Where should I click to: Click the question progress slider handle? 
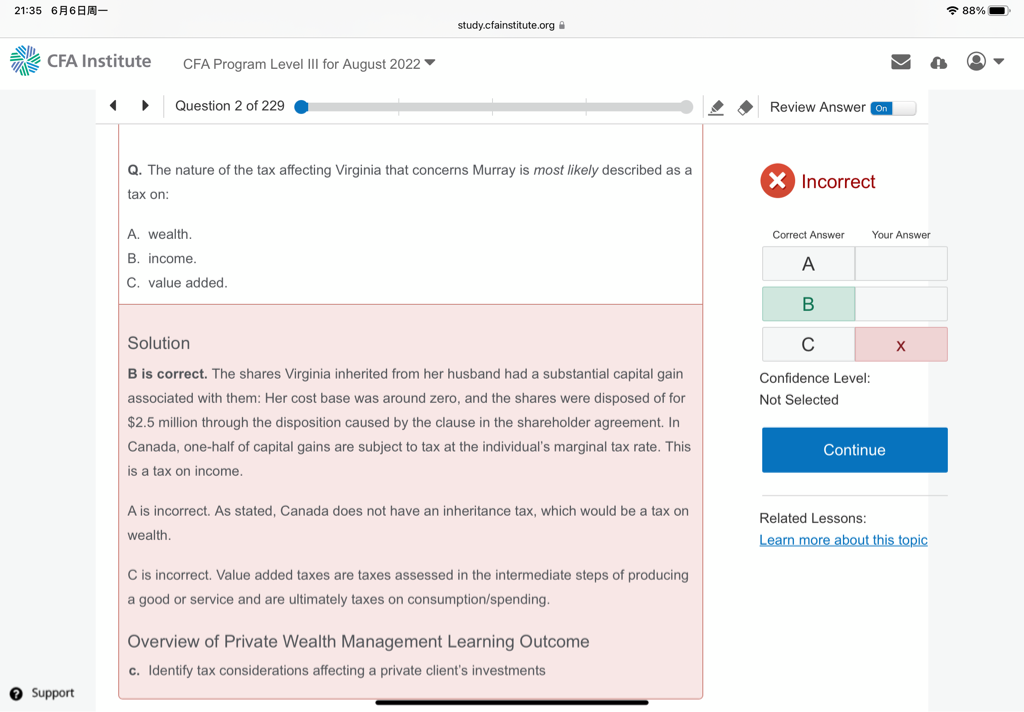click(301, 107)
